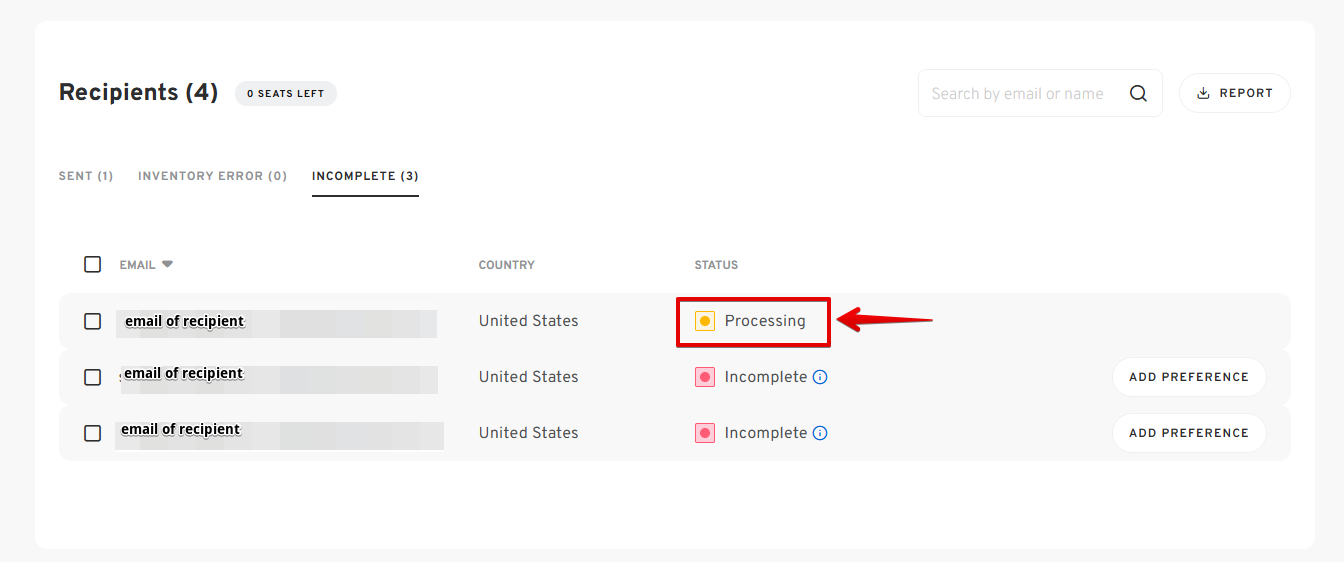
Task: Click Add Preference for the second recipient
Action: [1189, 377]
